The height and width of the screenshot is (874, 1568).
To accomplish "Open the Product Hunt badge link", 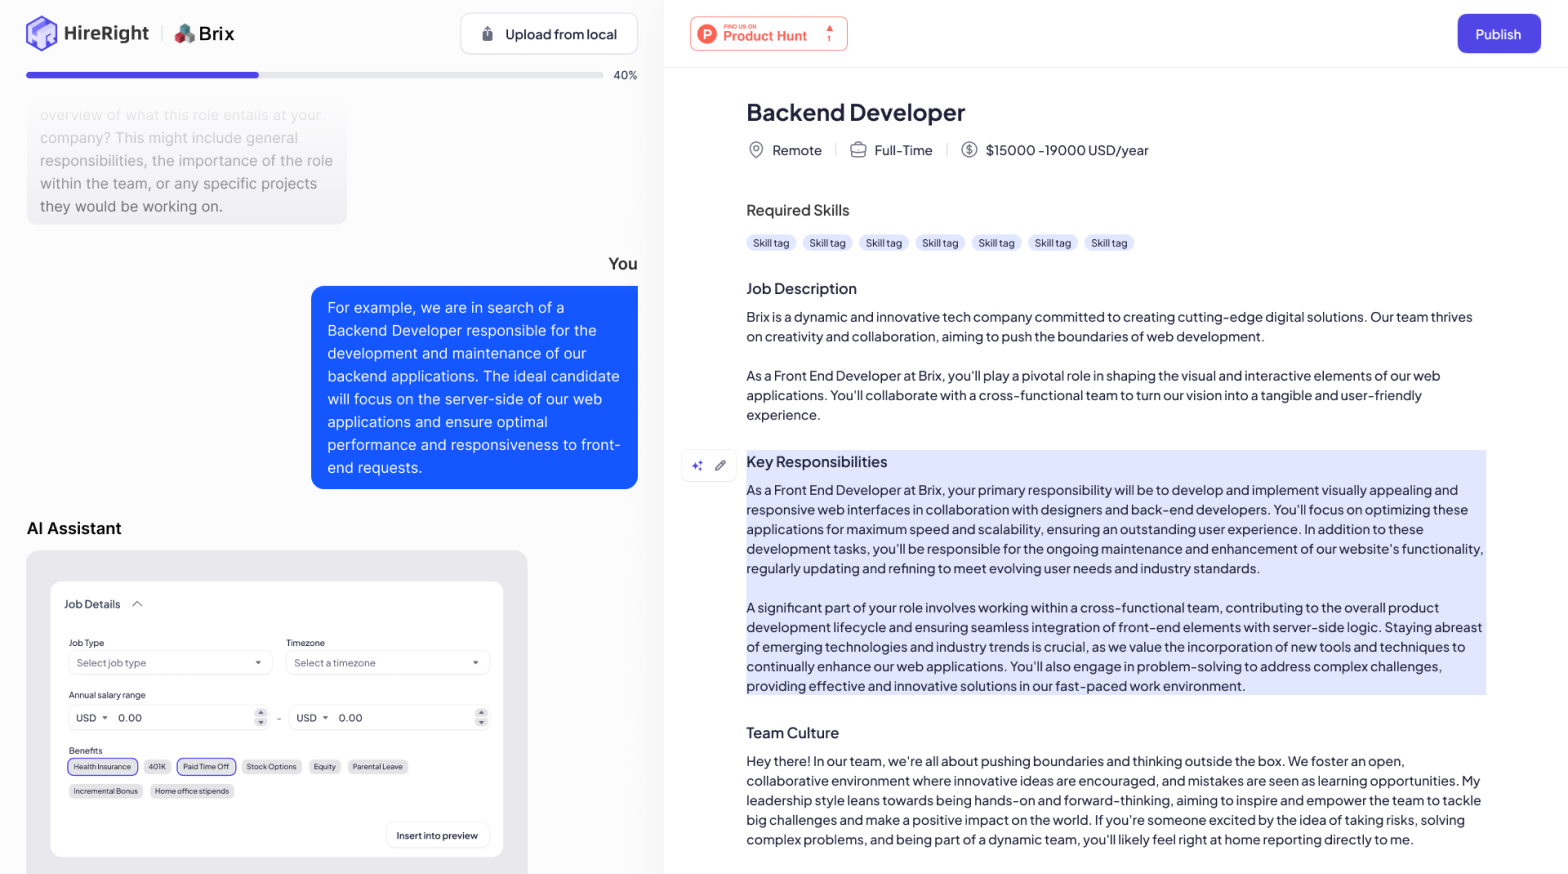I will coord(768,34).
